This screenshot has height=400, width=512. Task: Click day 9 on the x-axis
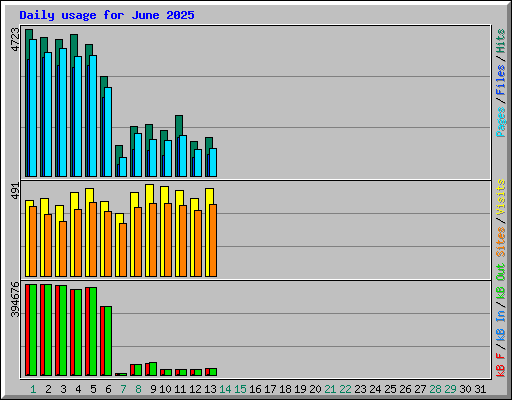coord(153,389)
